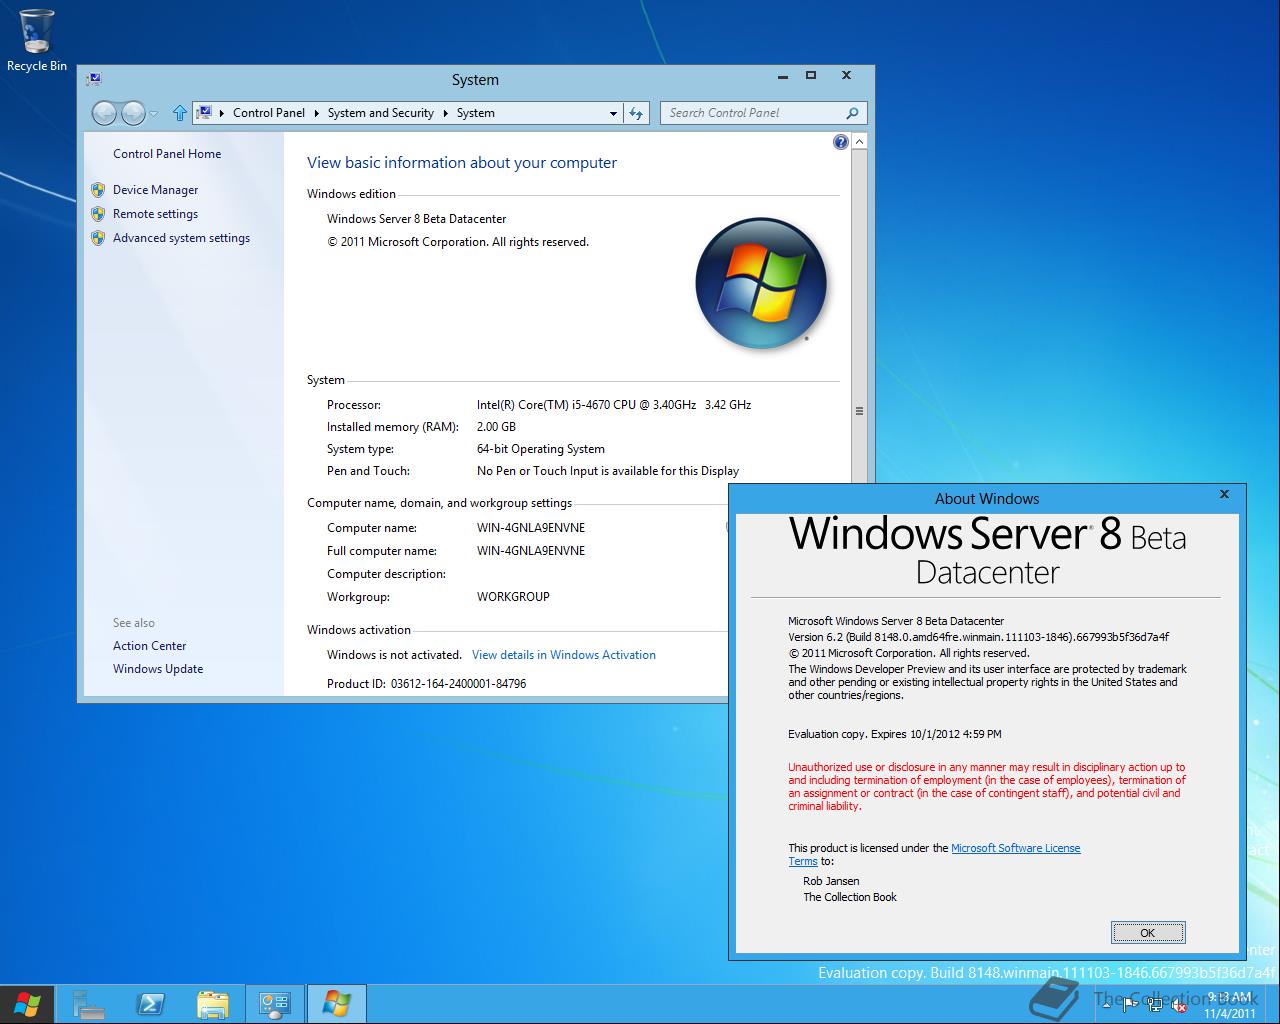Click the Back navigation arrow in System window
Screen dimensions: 1280x1024
(104, 113)
